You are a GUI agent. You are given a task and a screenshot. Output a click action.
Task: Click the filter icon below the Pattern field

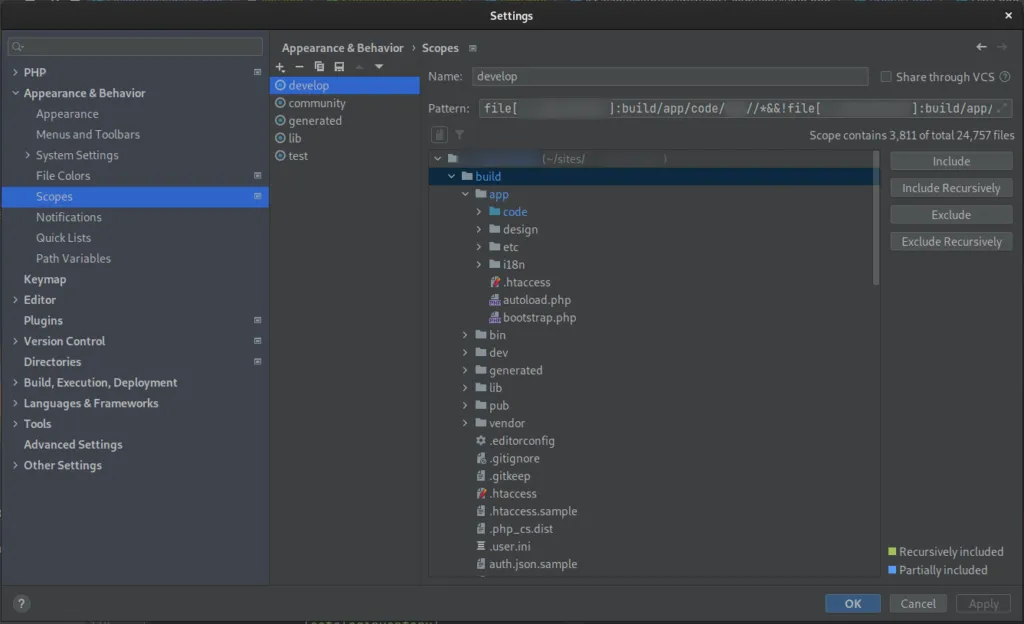[458, 134]
